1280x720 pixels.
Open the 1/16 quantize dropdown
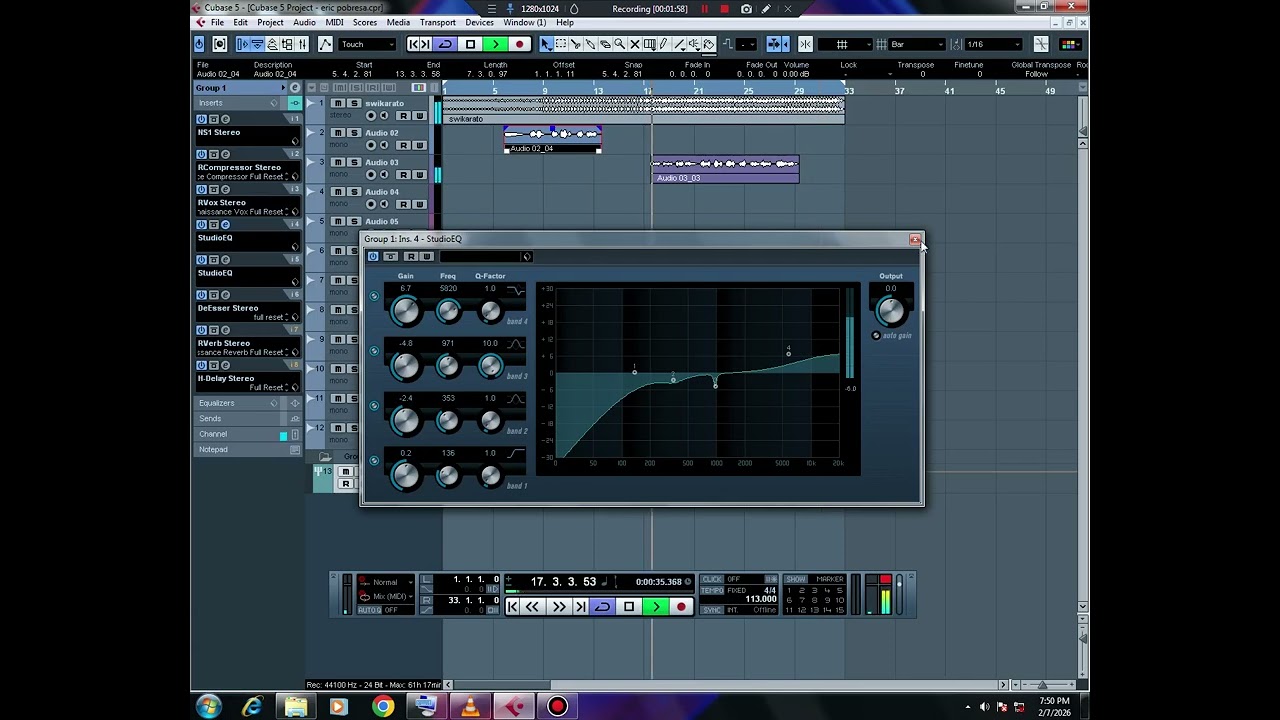(x=993, y=44)
